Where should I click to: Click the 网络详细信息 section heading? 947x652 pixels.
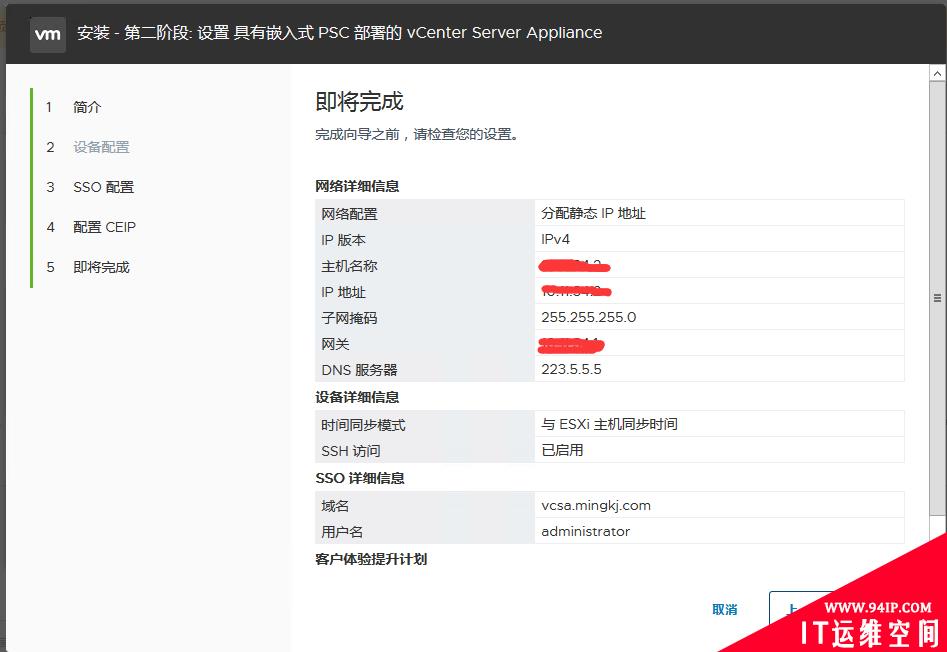tap(357, 186)
